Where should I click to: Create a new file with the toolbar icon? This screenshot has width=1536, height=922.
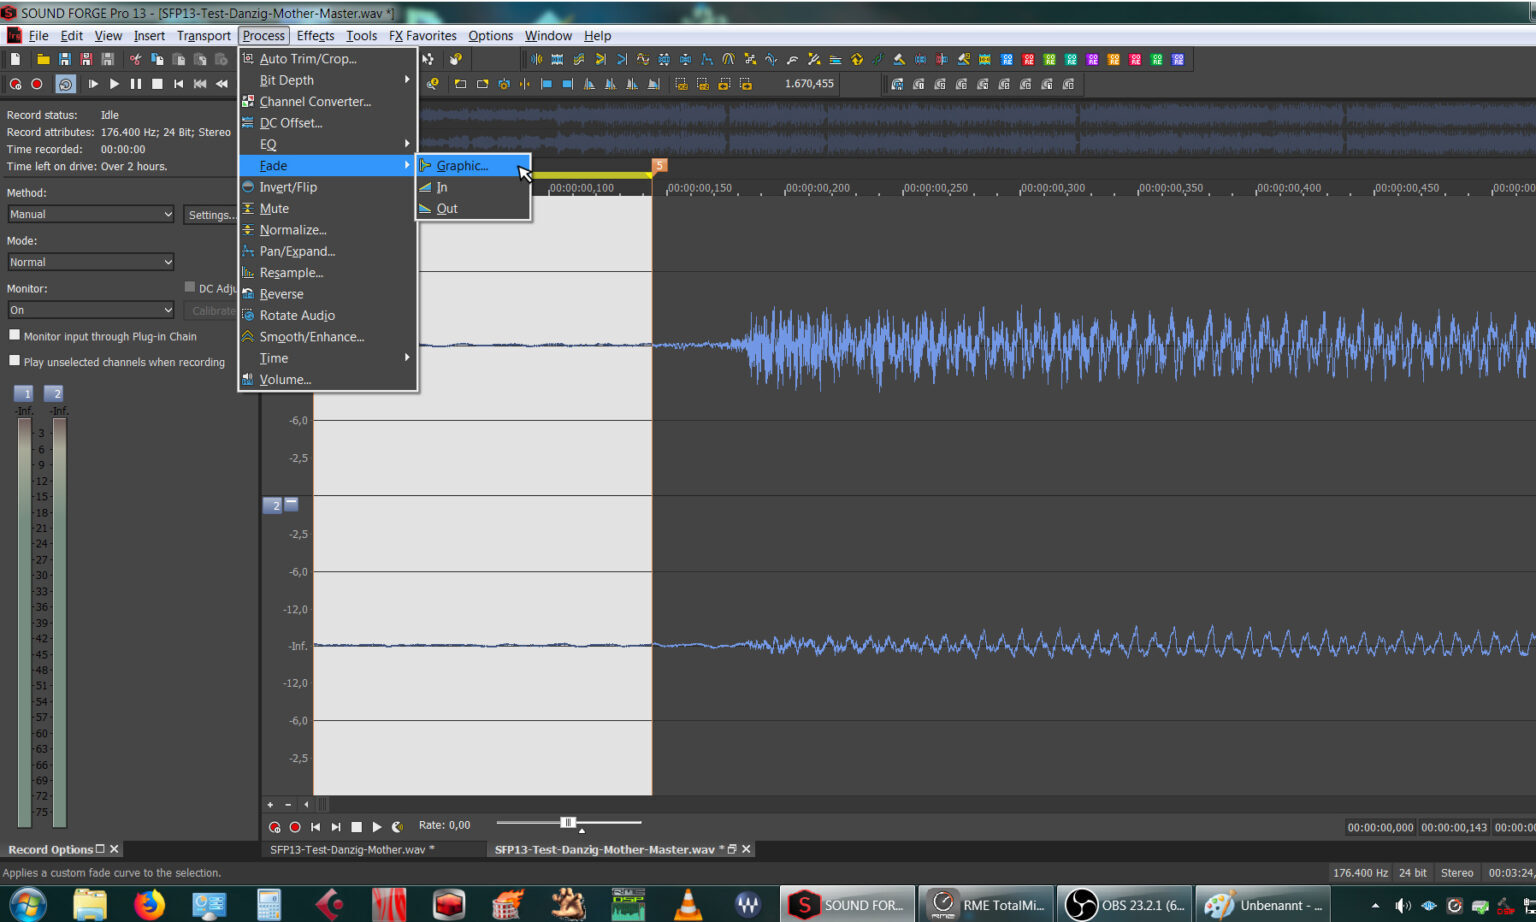pos(16,60)
